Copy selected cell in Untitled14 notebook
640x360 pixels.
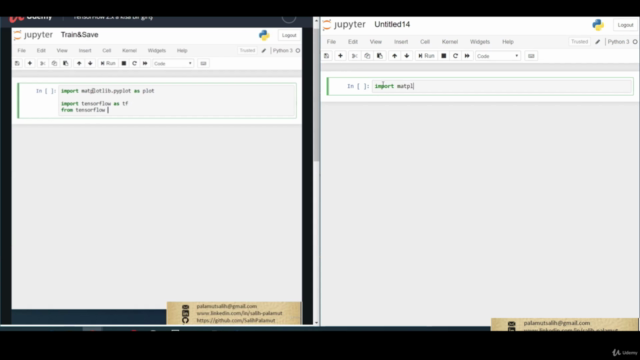(x=367, y=56)
